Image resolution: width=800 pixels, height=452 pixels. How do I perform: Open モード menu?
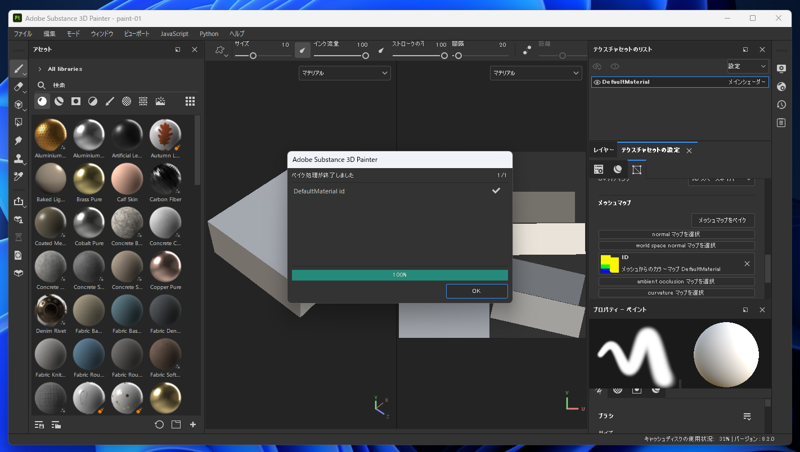click(x=73, y=34)
